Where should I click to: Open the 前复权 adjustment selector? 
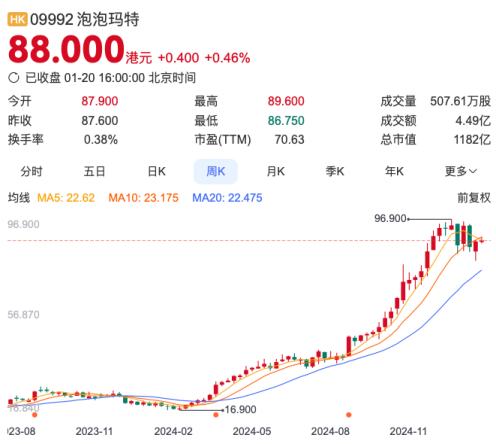474,198
